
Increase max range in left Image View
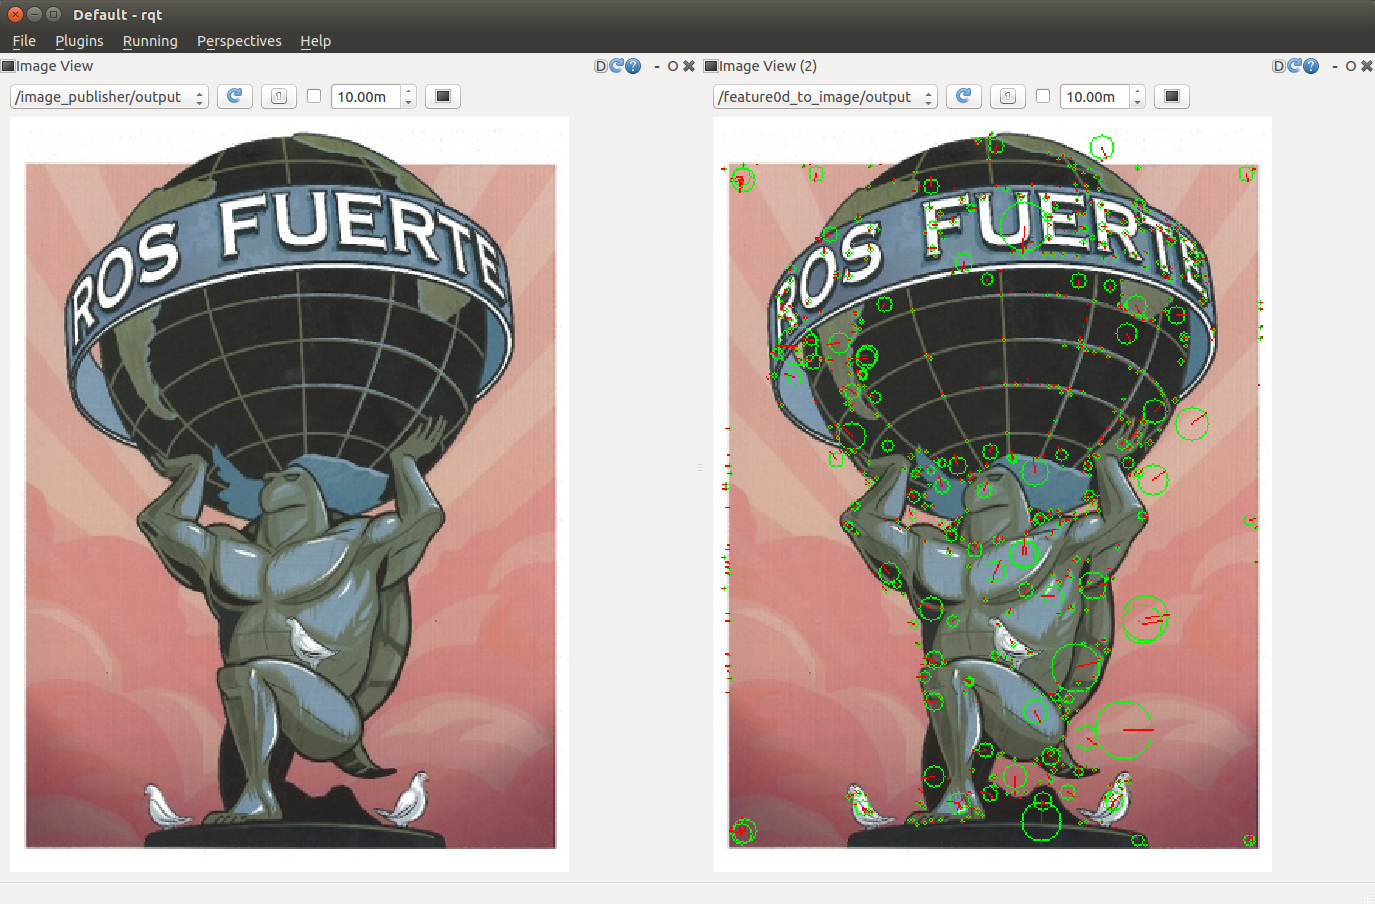[x=408, y=91]
